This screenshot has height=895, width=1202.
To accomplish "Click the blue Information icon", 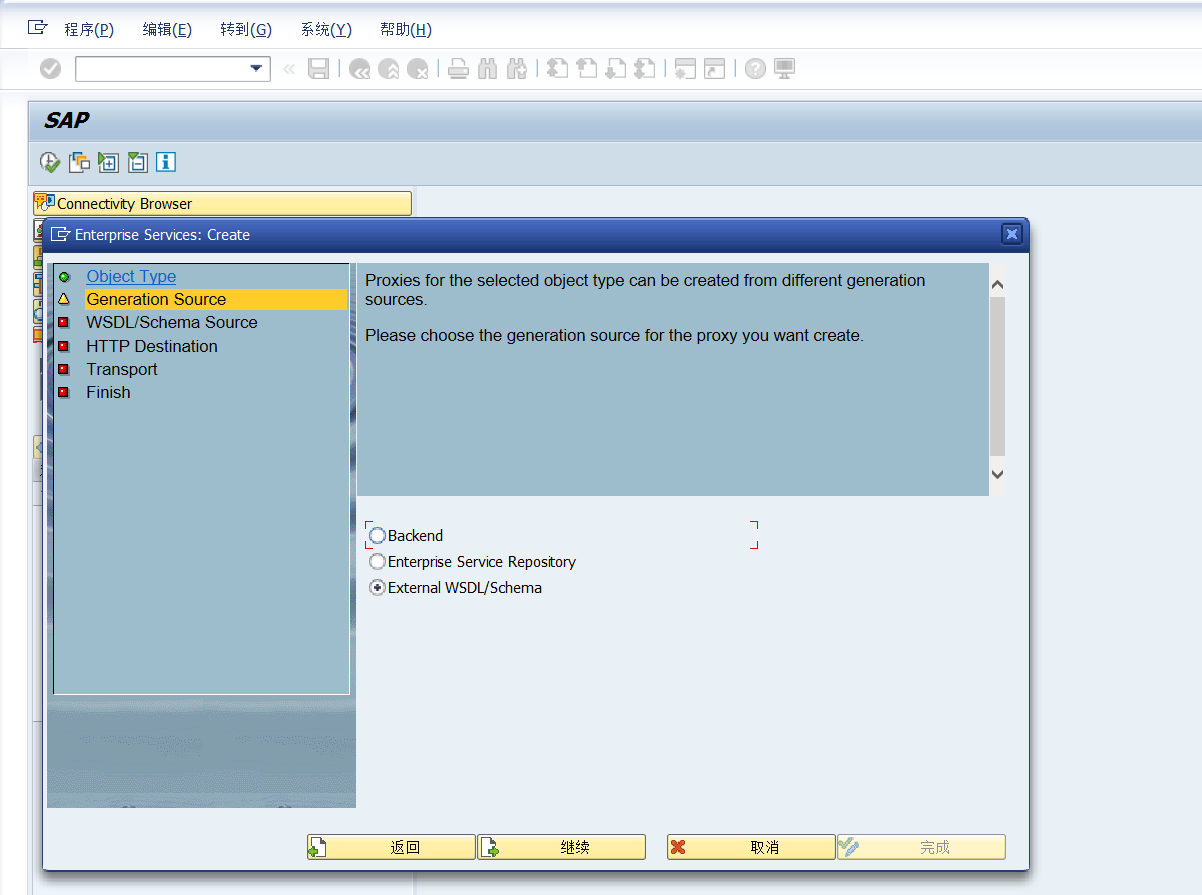I will (166, 162).
